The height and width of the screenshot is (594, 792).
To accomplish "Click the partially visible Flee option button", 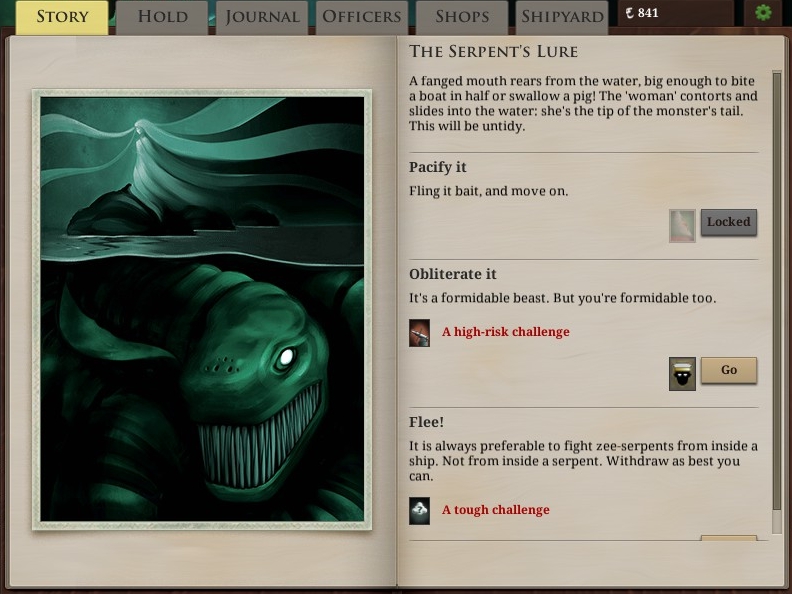I will coord(729,538).
